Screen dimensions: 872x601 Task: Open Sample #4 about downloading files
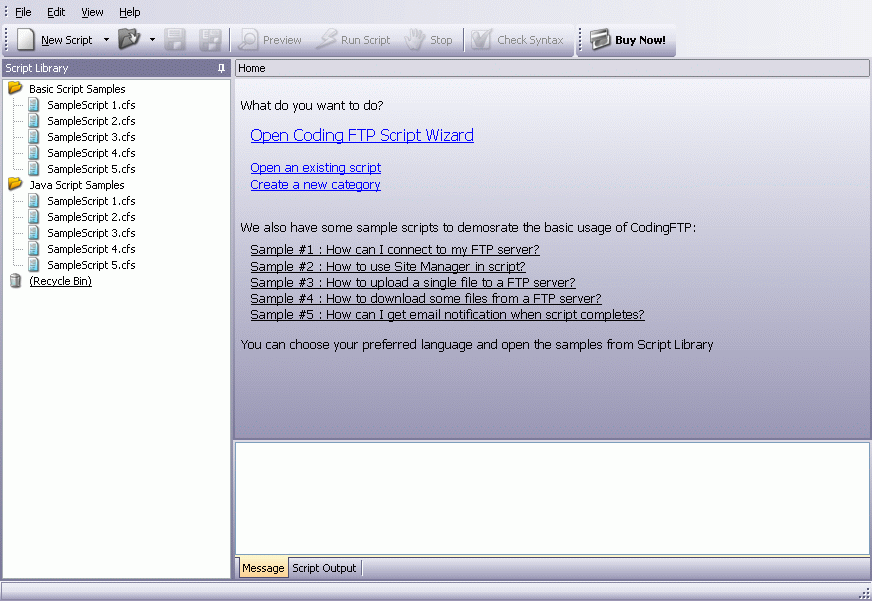pos(425,298)
